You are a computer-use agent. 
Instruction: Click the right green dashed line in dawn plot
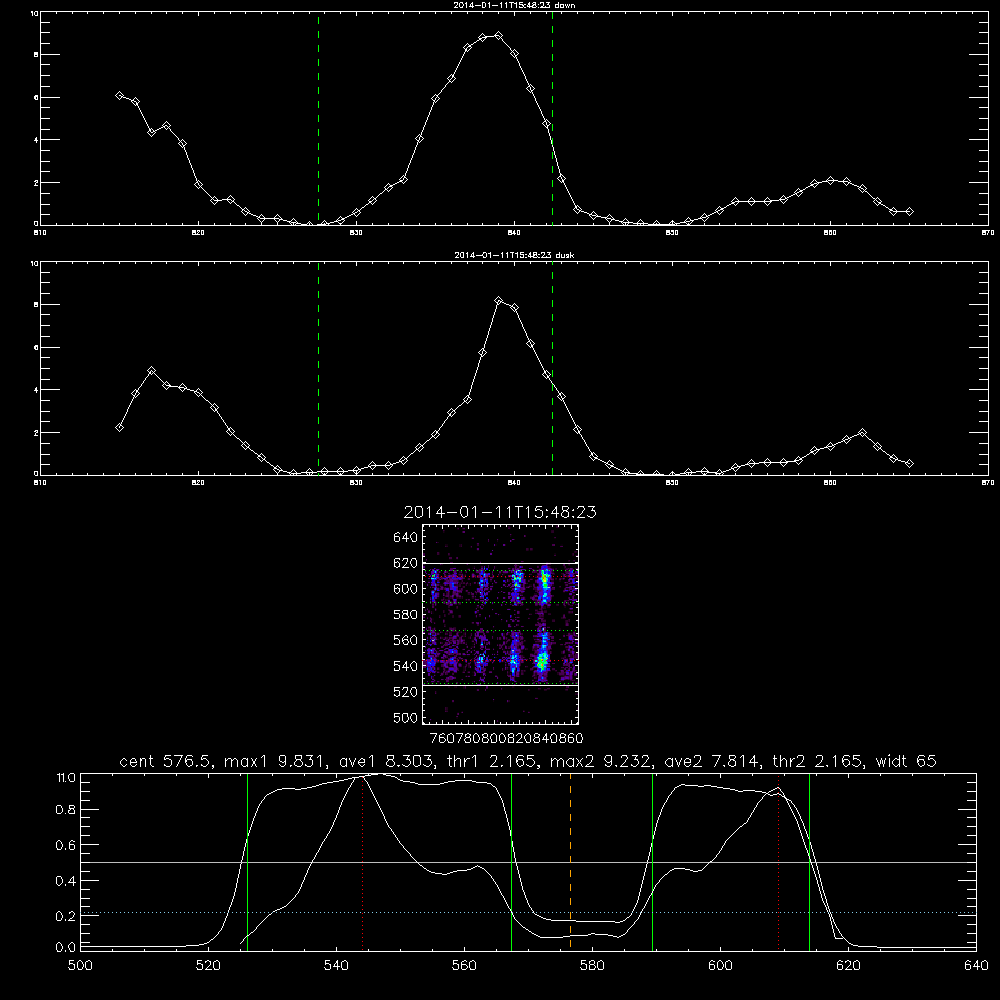[x=552, y=118]
